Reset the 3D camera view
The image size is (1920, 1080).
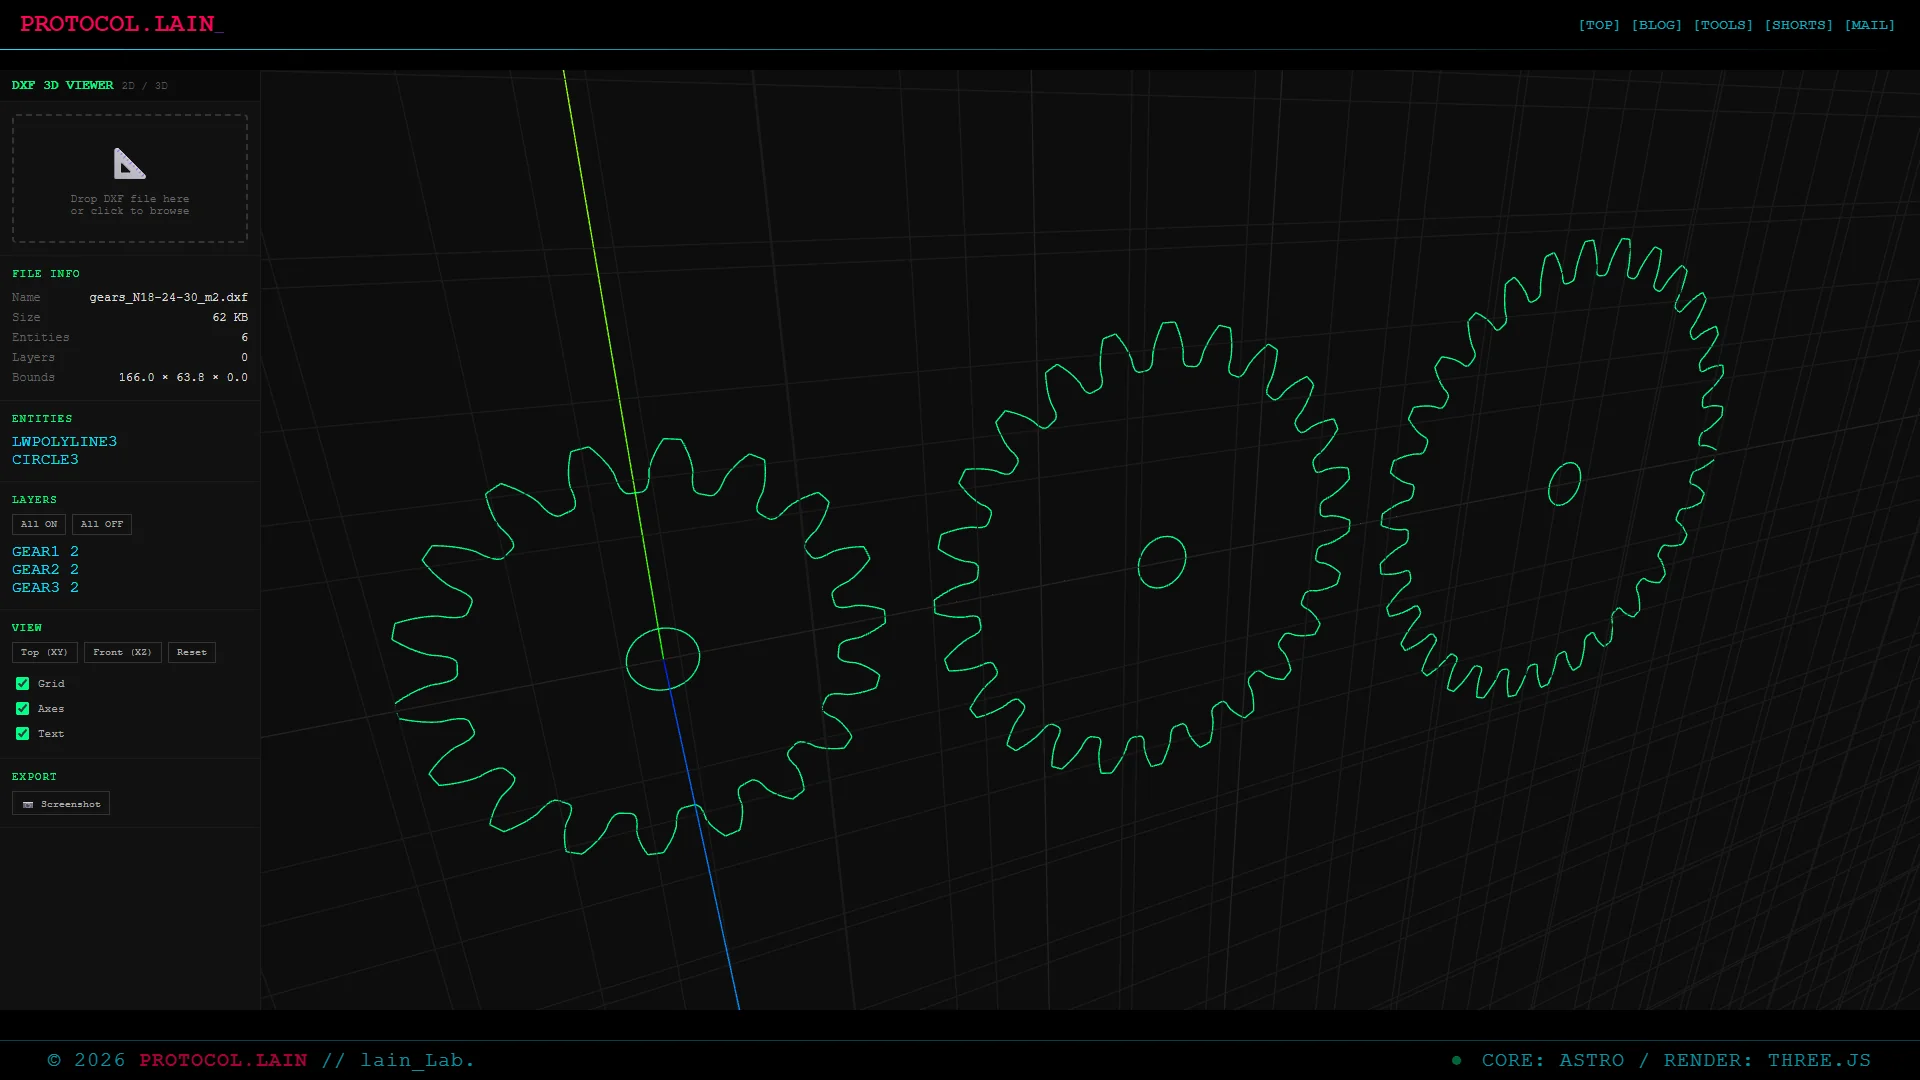192,652
